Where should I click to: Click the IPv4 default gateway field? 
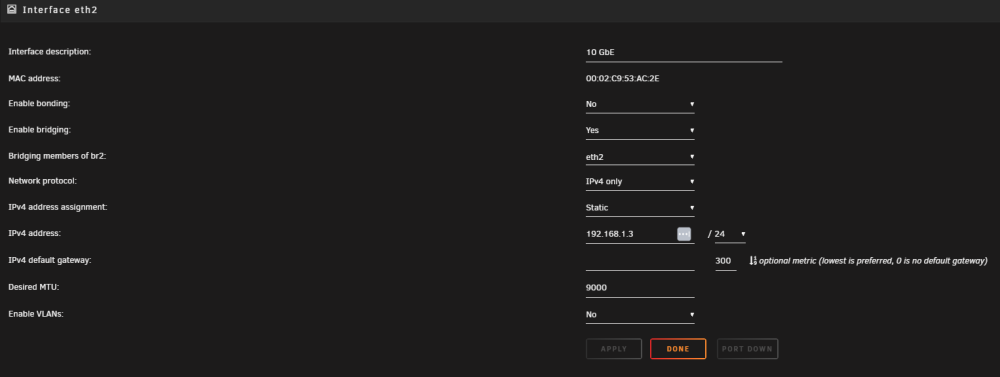coord(640,262)
